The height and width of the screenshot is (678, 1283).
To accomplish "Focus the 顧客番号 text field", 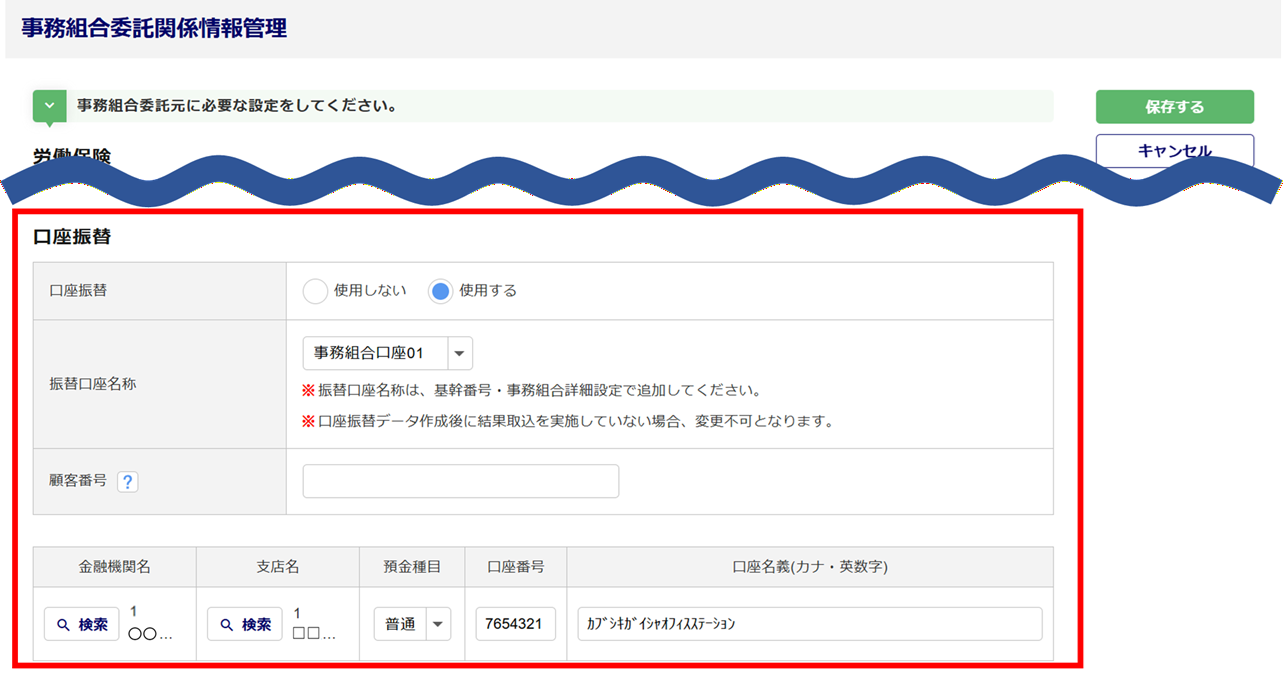I will [460, 481].
